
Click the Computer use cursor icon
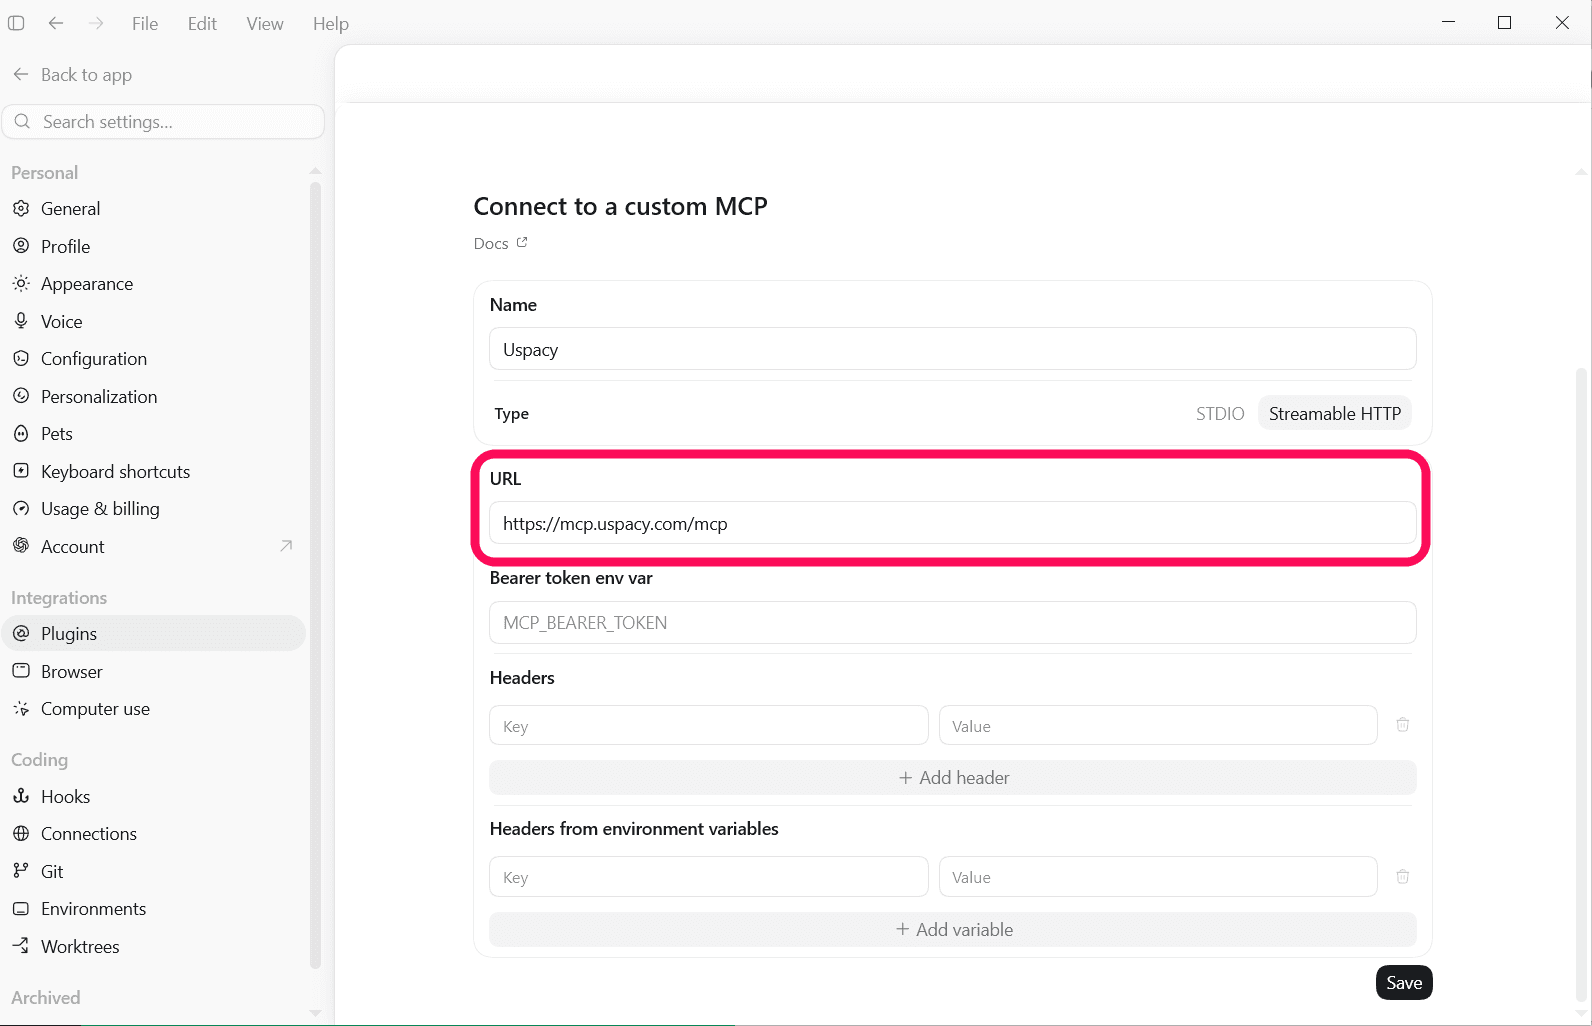pos(21,708)
